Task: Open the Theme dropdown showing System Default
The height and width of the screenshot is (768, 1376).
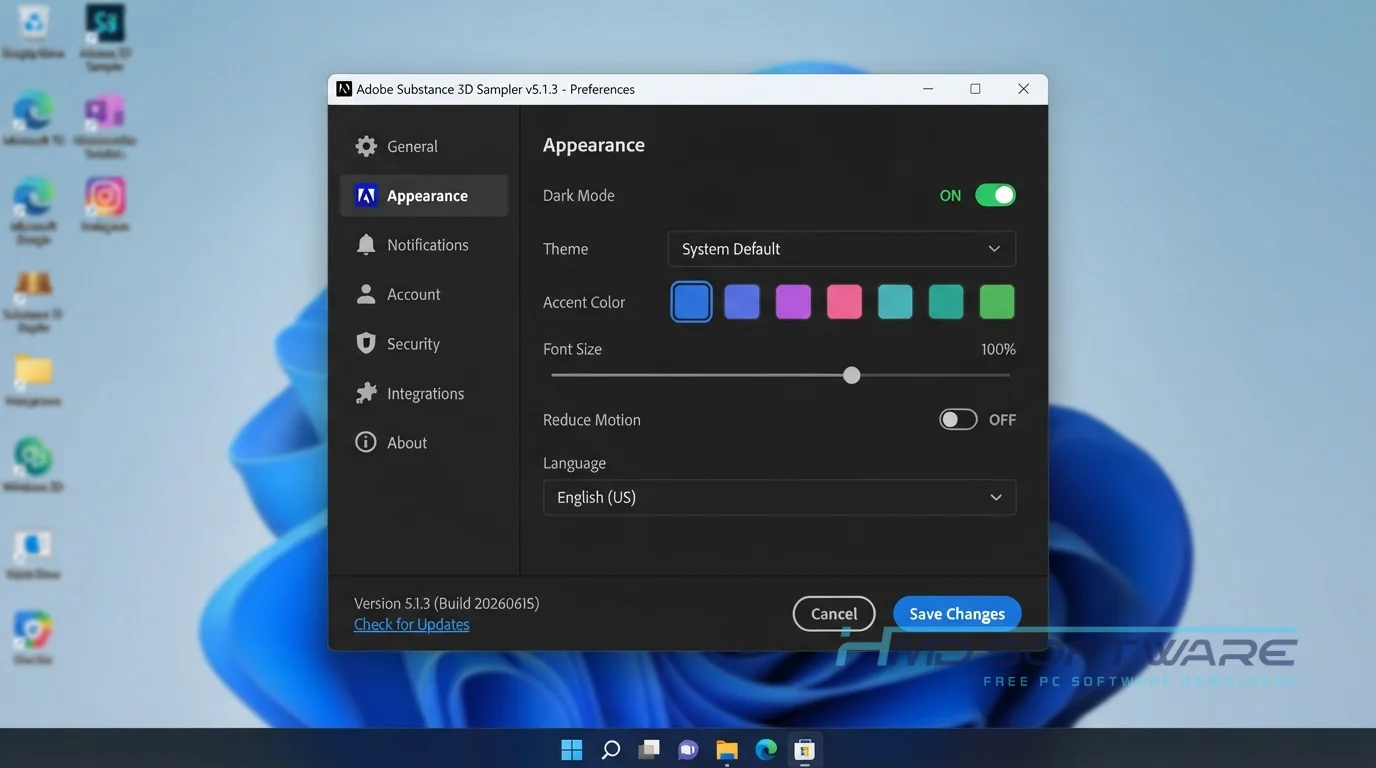Action: pyautogui.click(x=841, y=249)
